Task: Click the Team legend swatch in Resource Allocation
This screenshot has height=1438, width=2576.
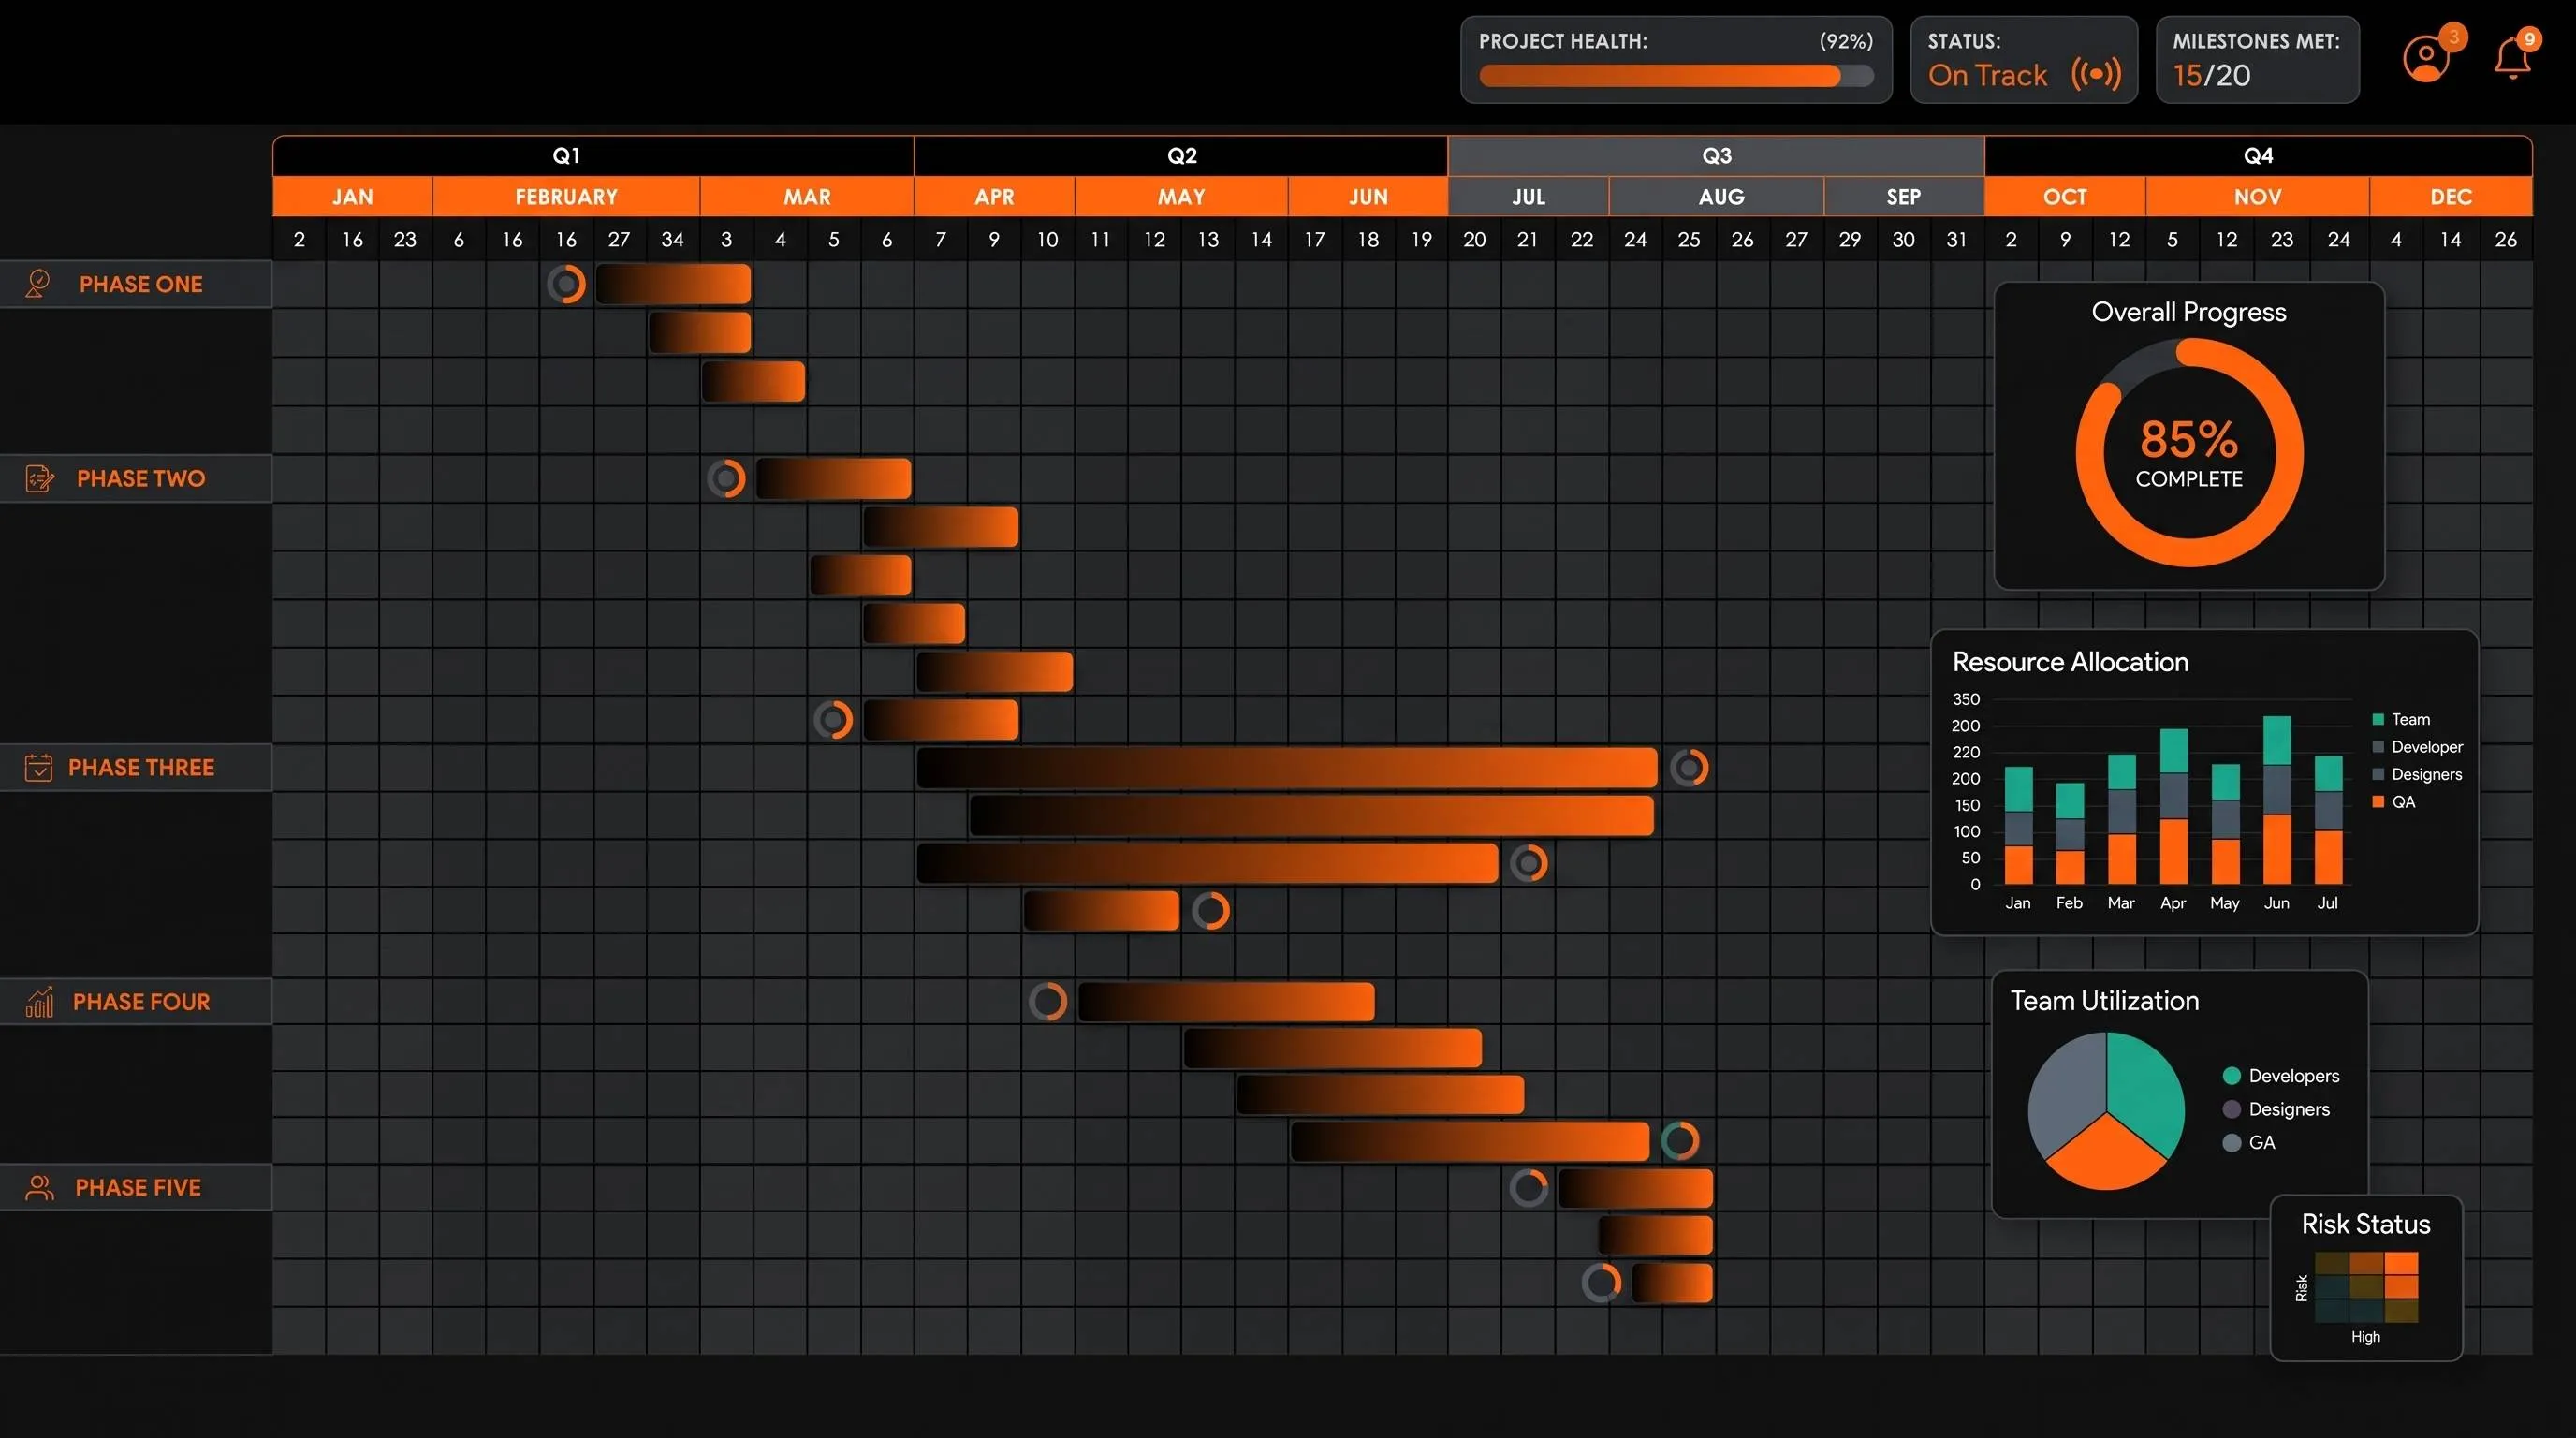Action: [x=2378, y=719]
